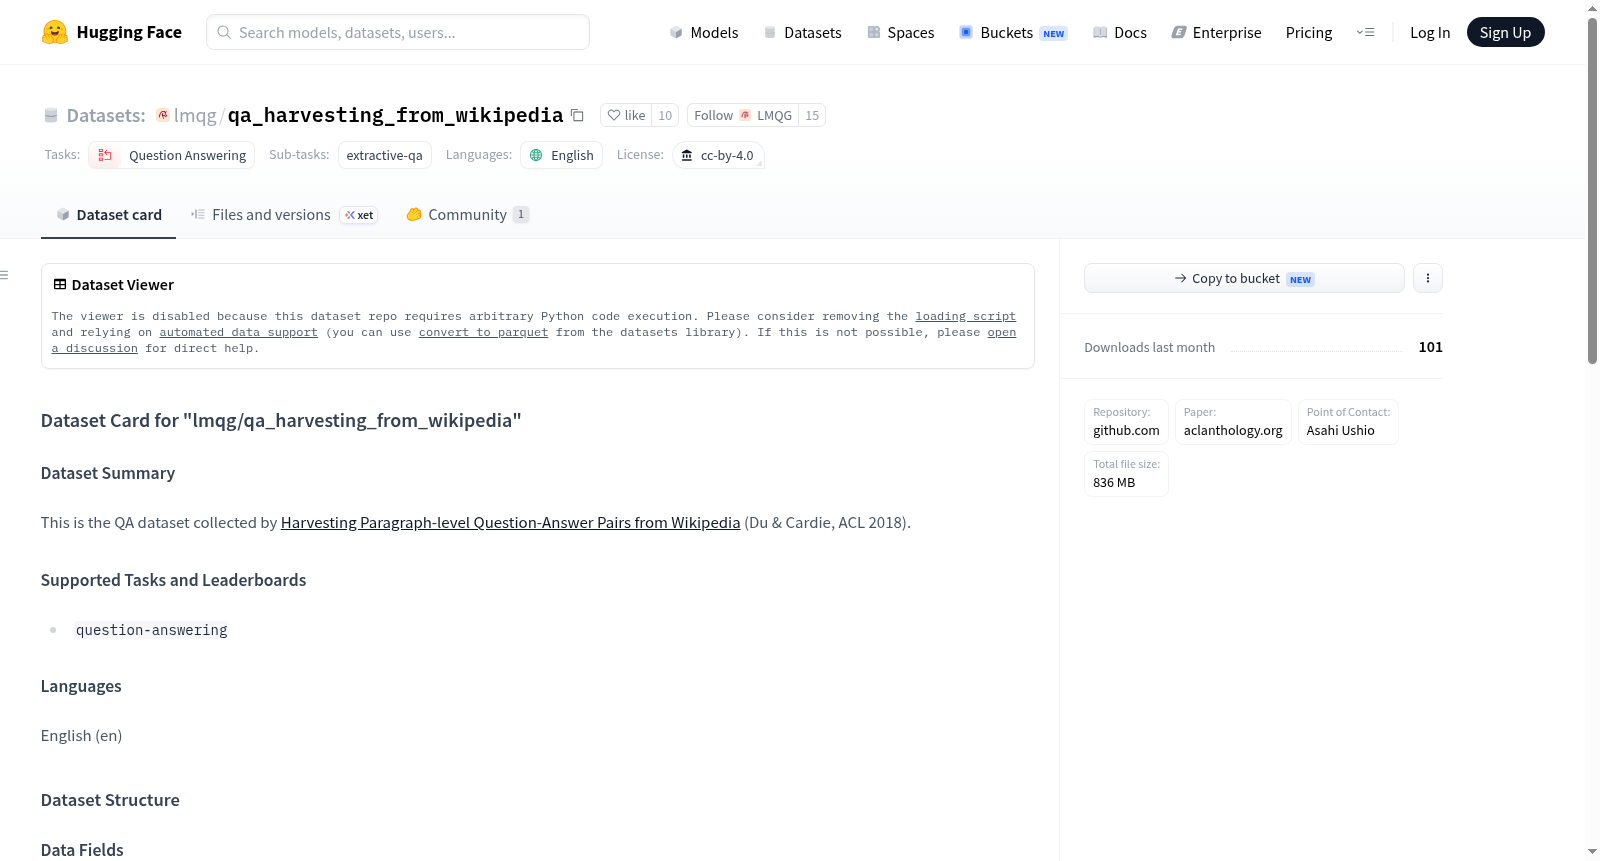Follow the LMQG organization
The image size is (1600, 861).
click(x=743, y=115)
